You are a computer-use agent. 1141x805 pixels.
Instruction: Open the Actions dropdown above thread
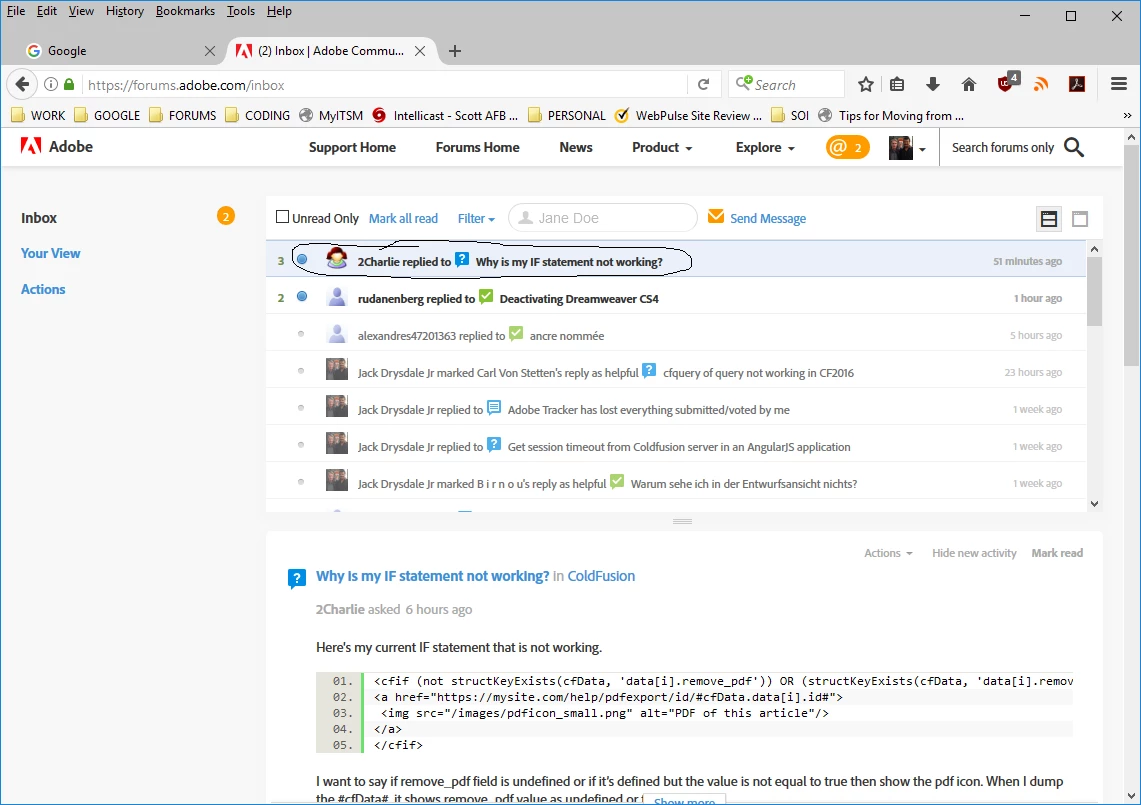(x=888, y=553)
